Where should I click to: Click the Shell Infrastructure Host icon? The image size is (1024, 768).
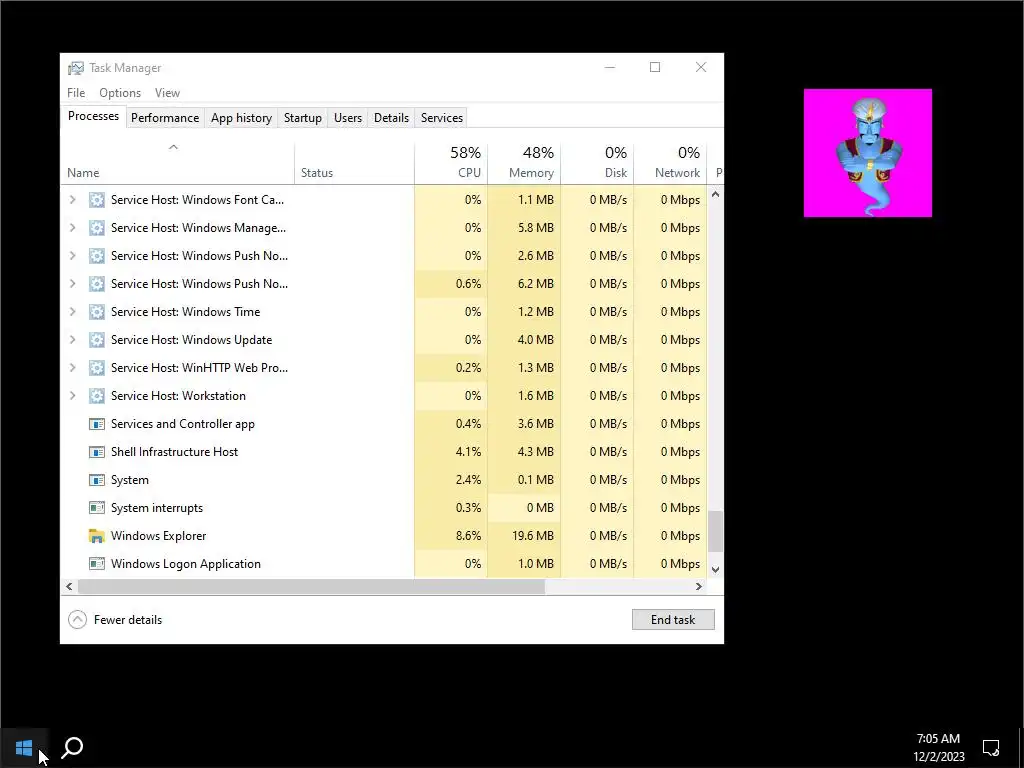point(97,453)
